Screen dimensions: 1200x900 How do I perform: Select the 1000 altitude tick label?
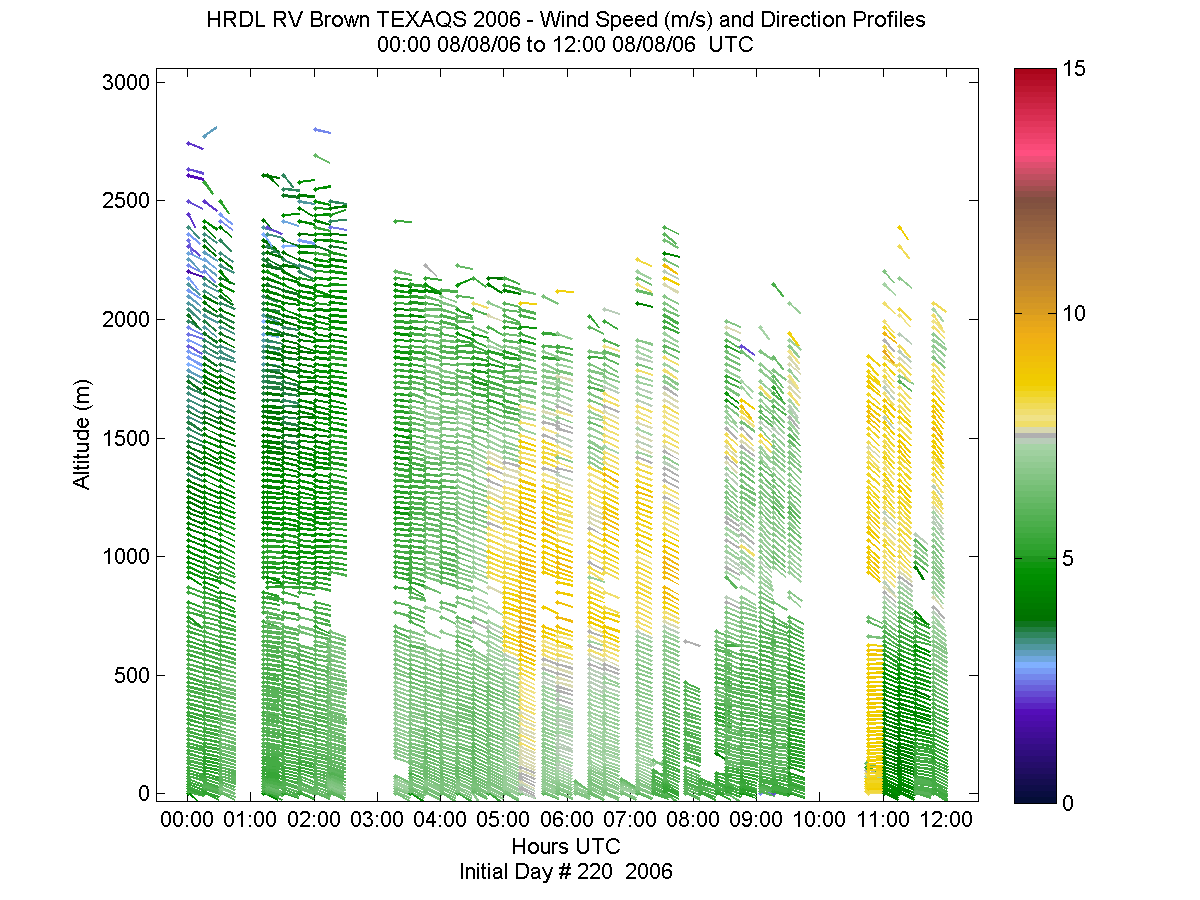pos(127,557)
